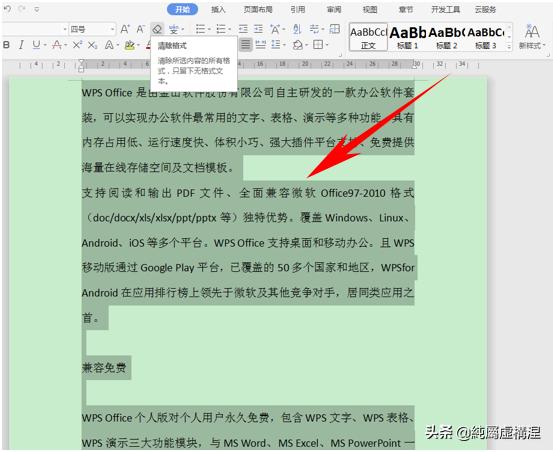Viewport: 553px width, 452px height.
Task: Expand the borders dropdown arrow
Action: (327, 45)
